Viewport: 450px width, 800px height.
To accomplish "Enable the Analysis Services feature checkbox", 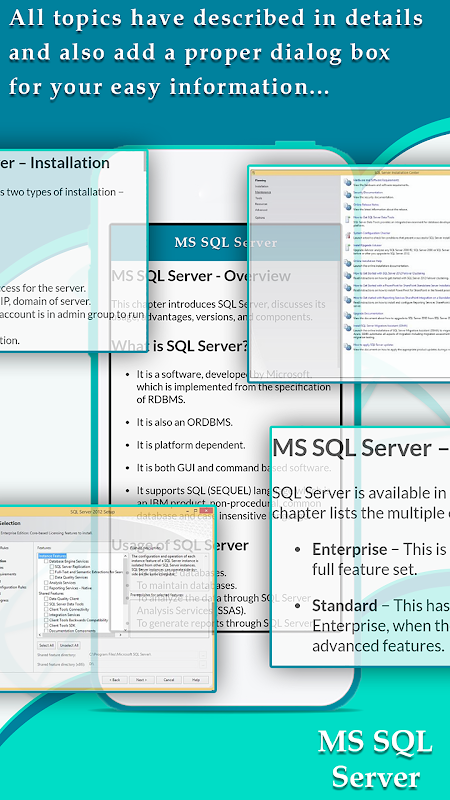I will pyautogui.click(x=46, y=583).
